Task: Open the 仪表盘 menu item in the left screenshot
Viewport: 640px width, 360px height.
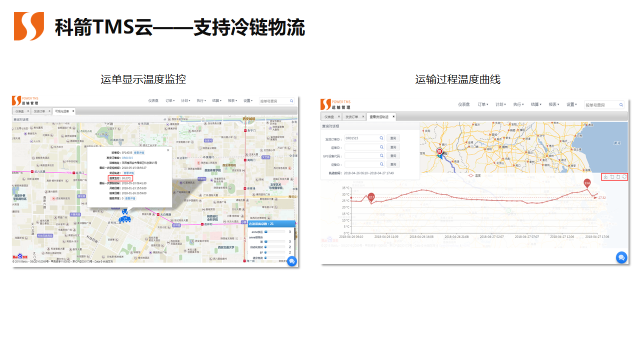Action: [x=153, y=100]
